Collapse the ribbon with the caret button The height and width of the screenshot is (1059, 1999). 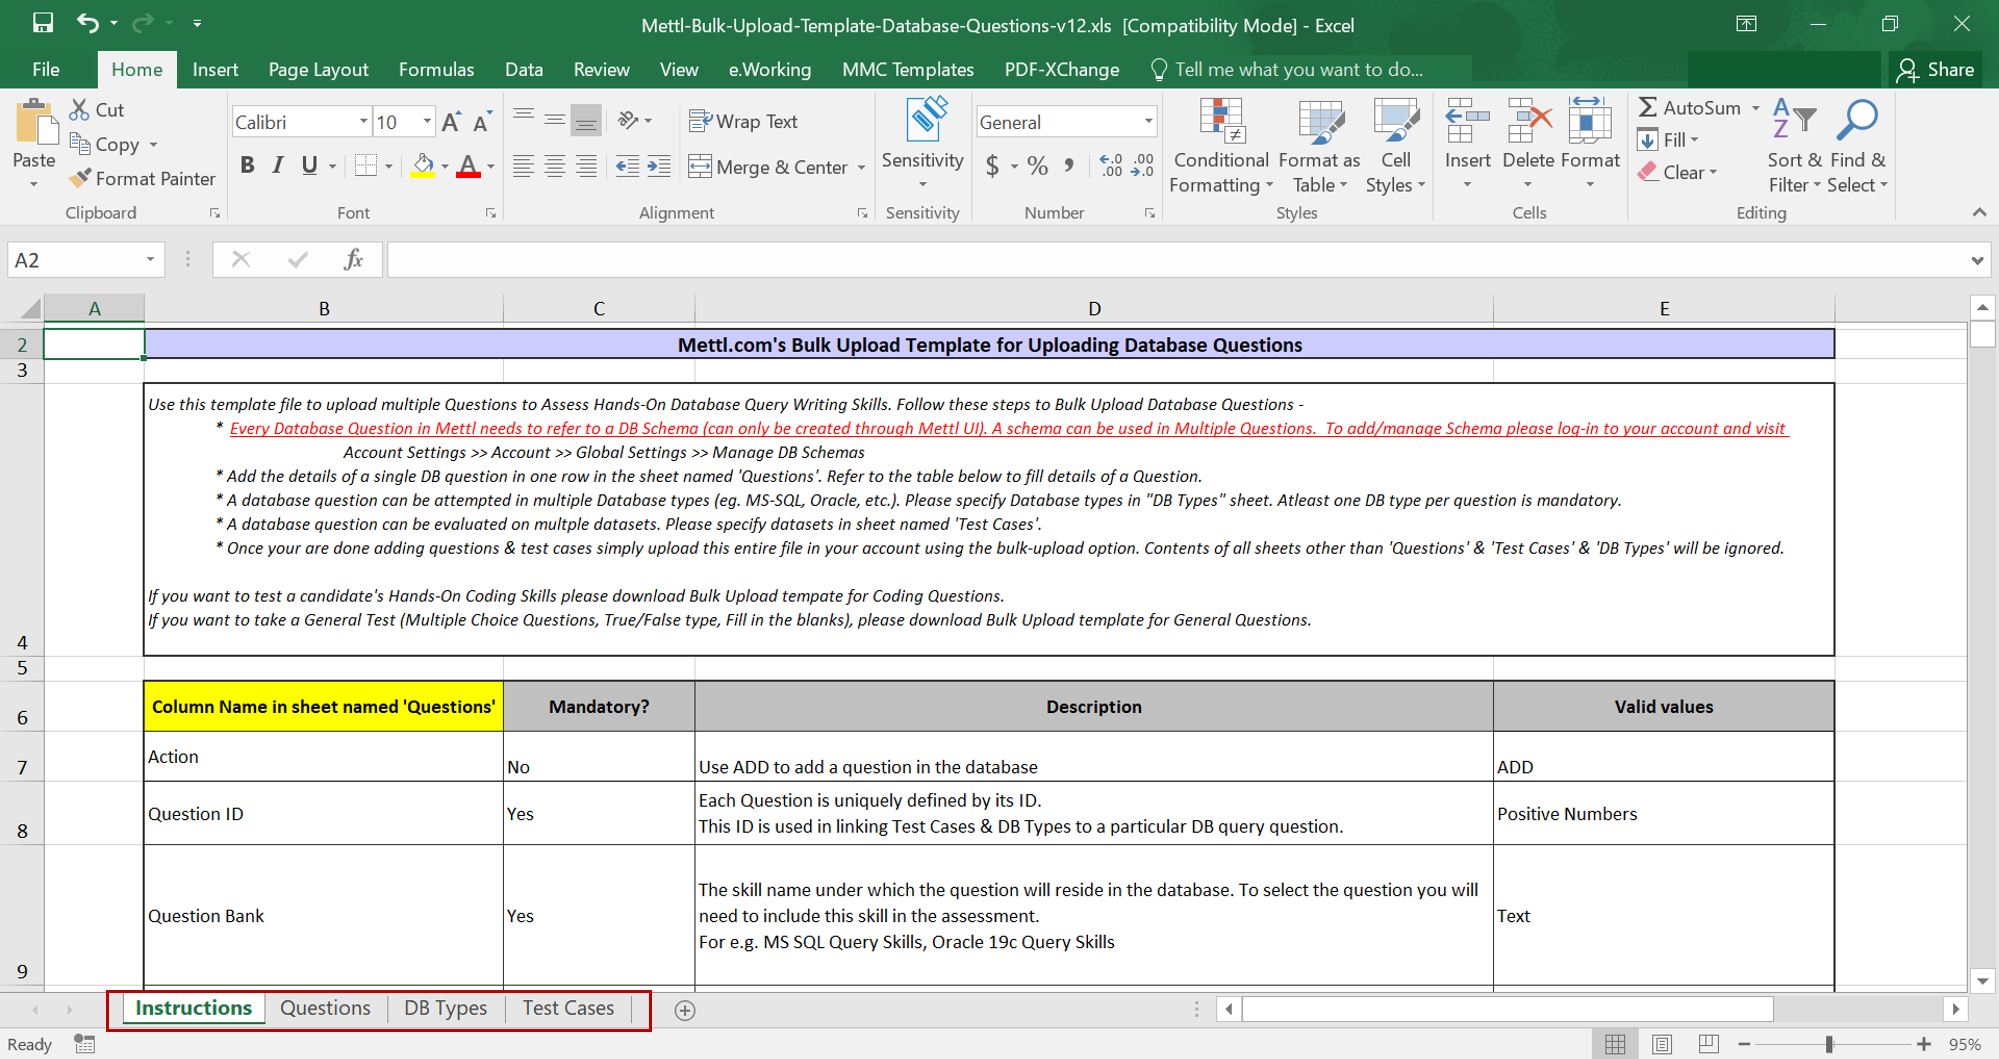click(1979, 212)
